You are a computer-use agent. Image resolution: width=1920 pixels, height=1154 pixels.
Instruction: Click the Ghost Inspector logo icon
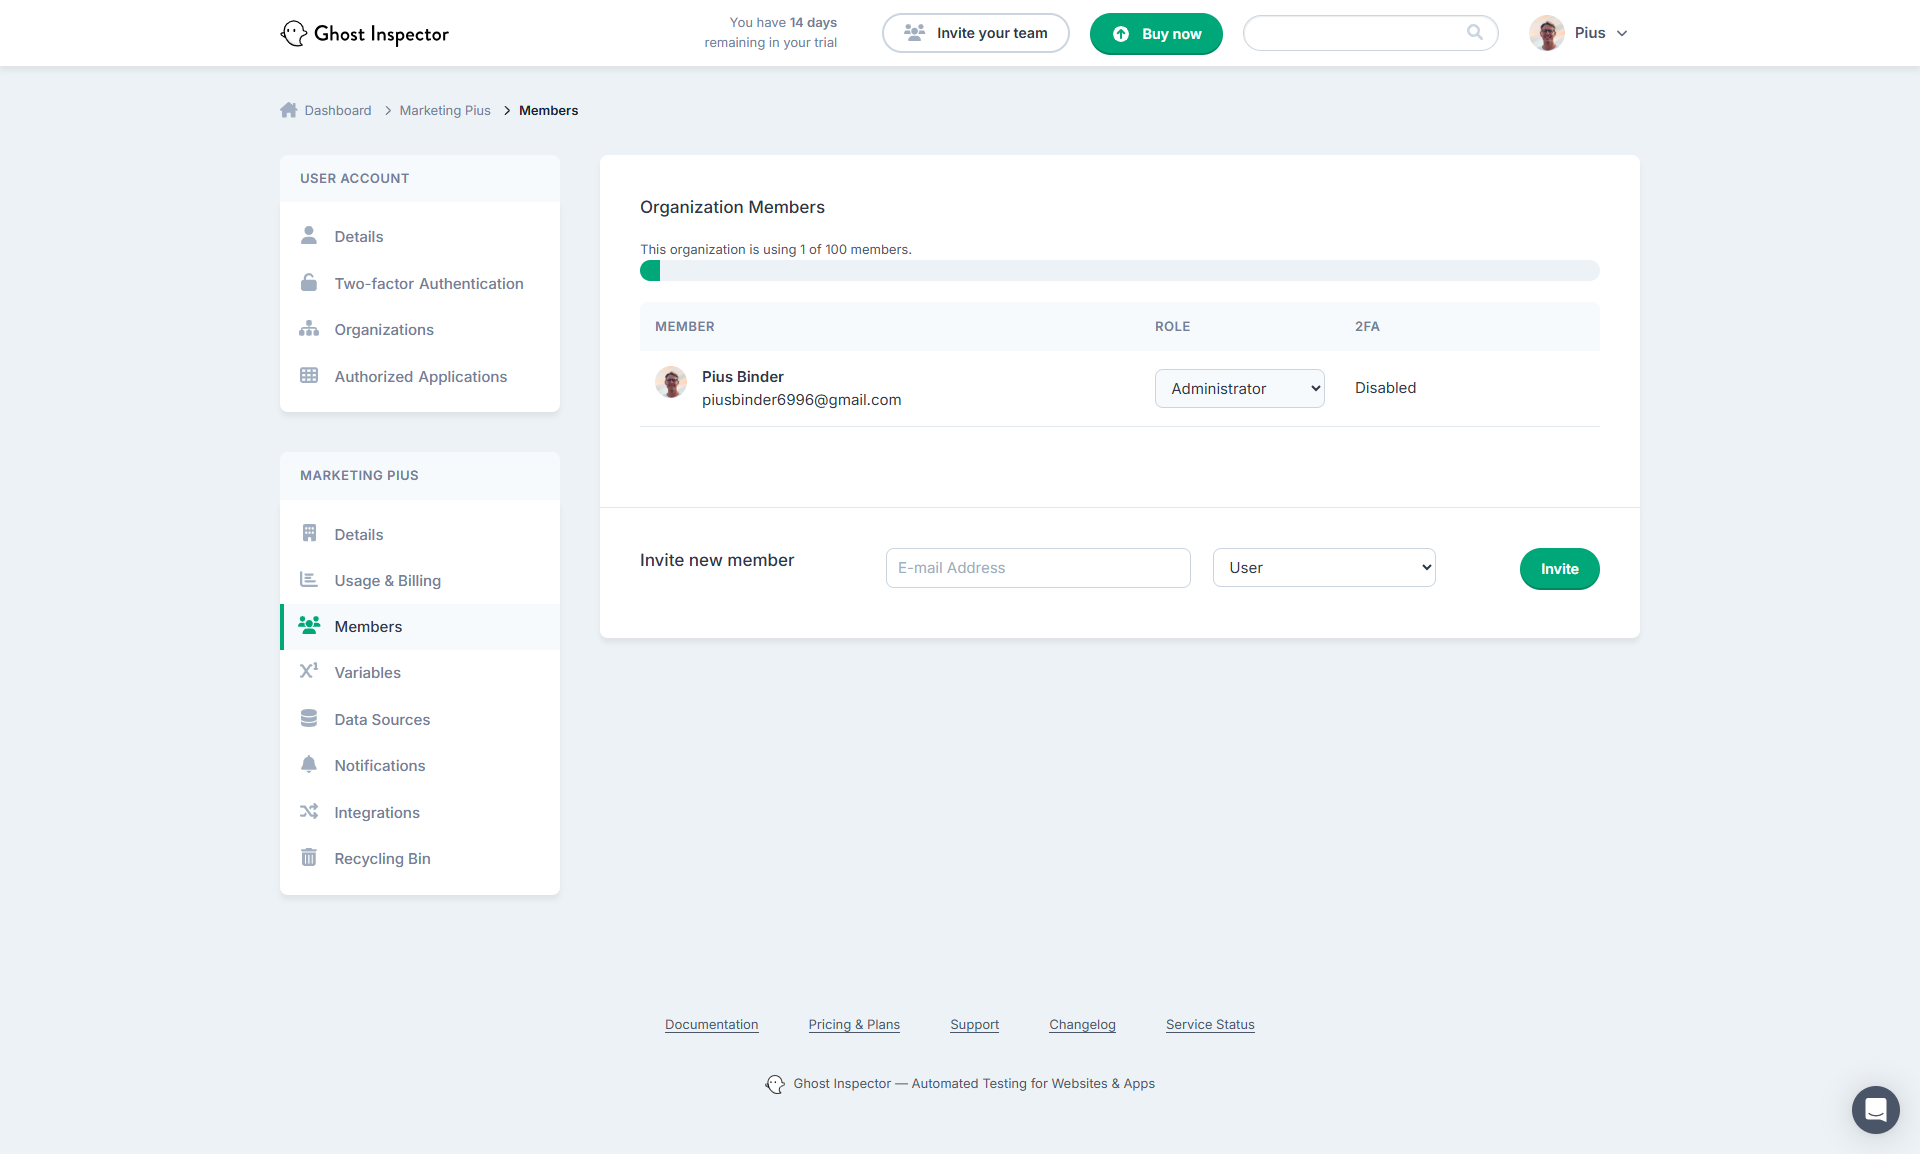coord(293,33)
